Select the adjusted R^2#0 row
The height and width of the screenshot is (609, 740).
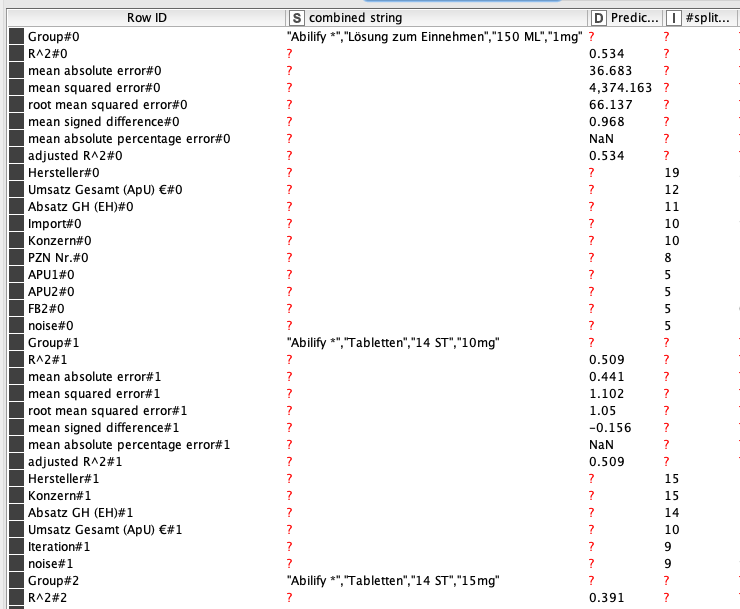point(75,156)
